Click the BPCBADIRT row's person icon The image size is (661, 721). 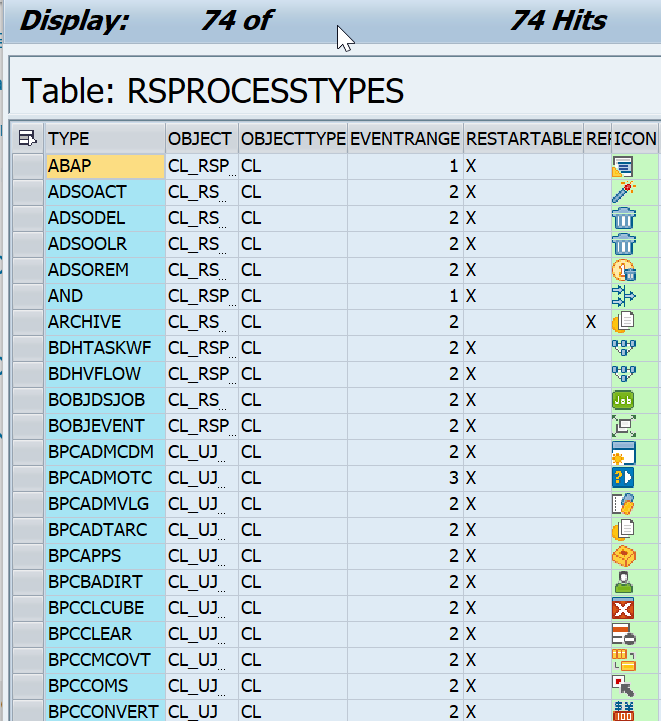click(x=623, y=582)
